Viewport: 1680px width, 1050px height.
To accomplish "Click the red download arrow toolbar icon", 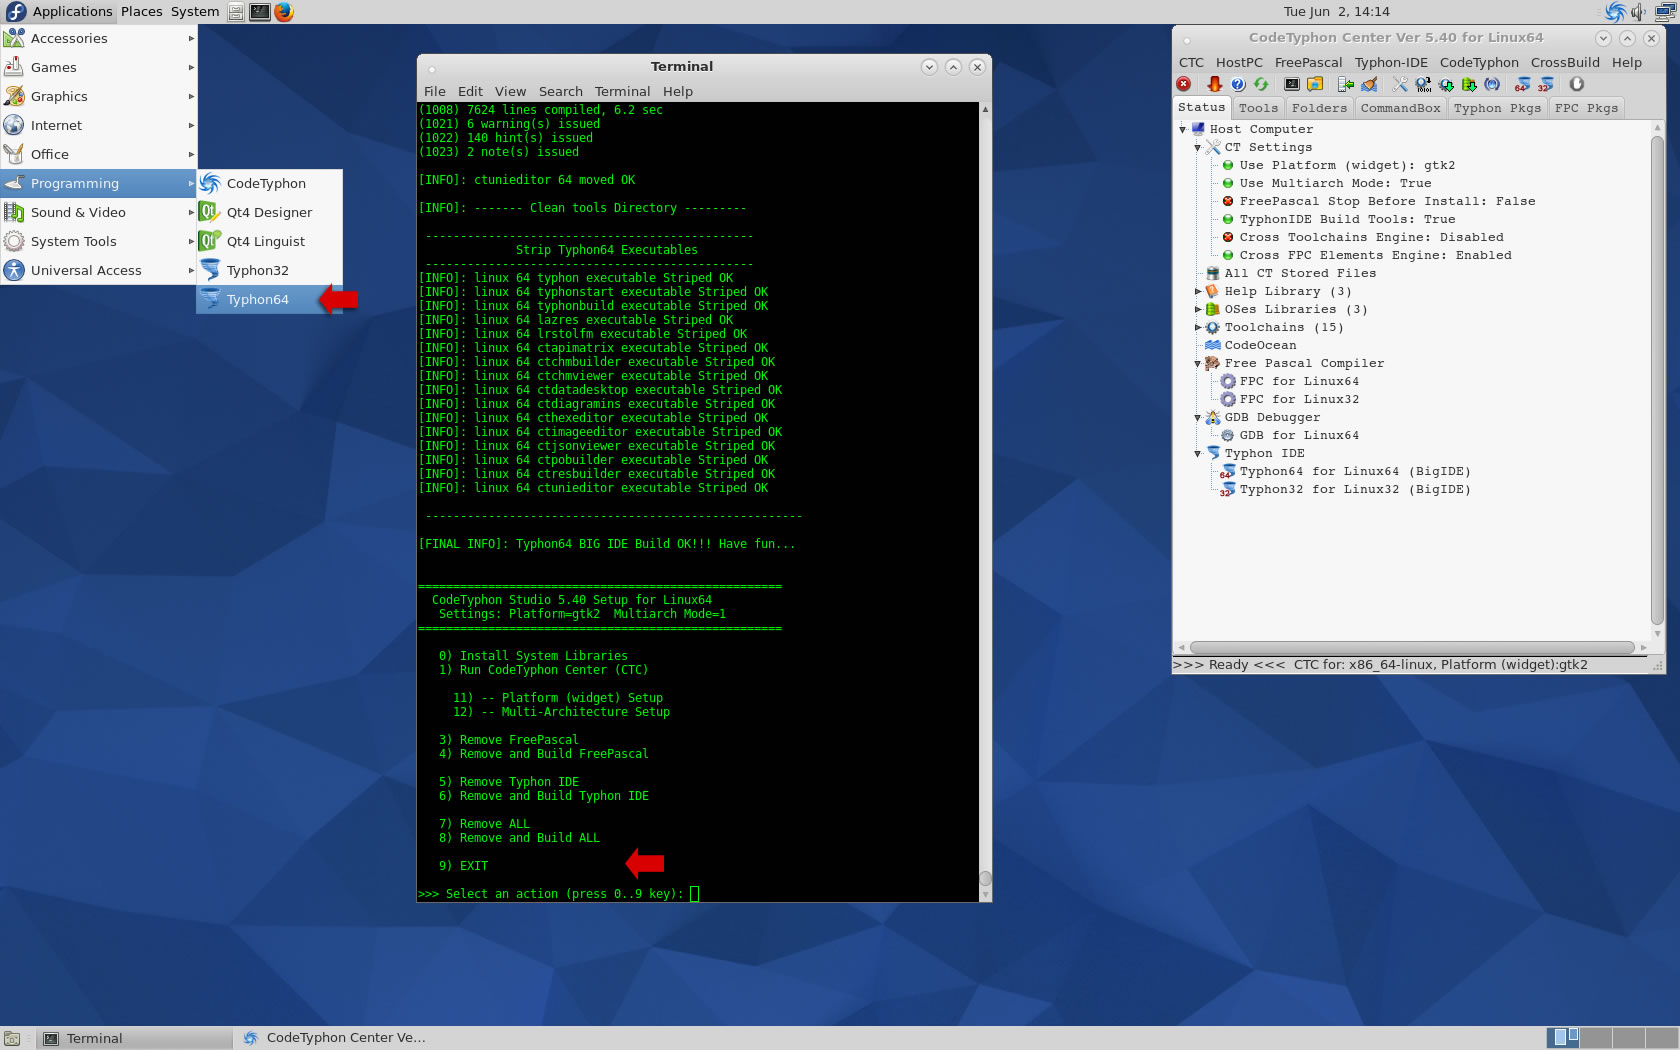I will coord(1215,85).
